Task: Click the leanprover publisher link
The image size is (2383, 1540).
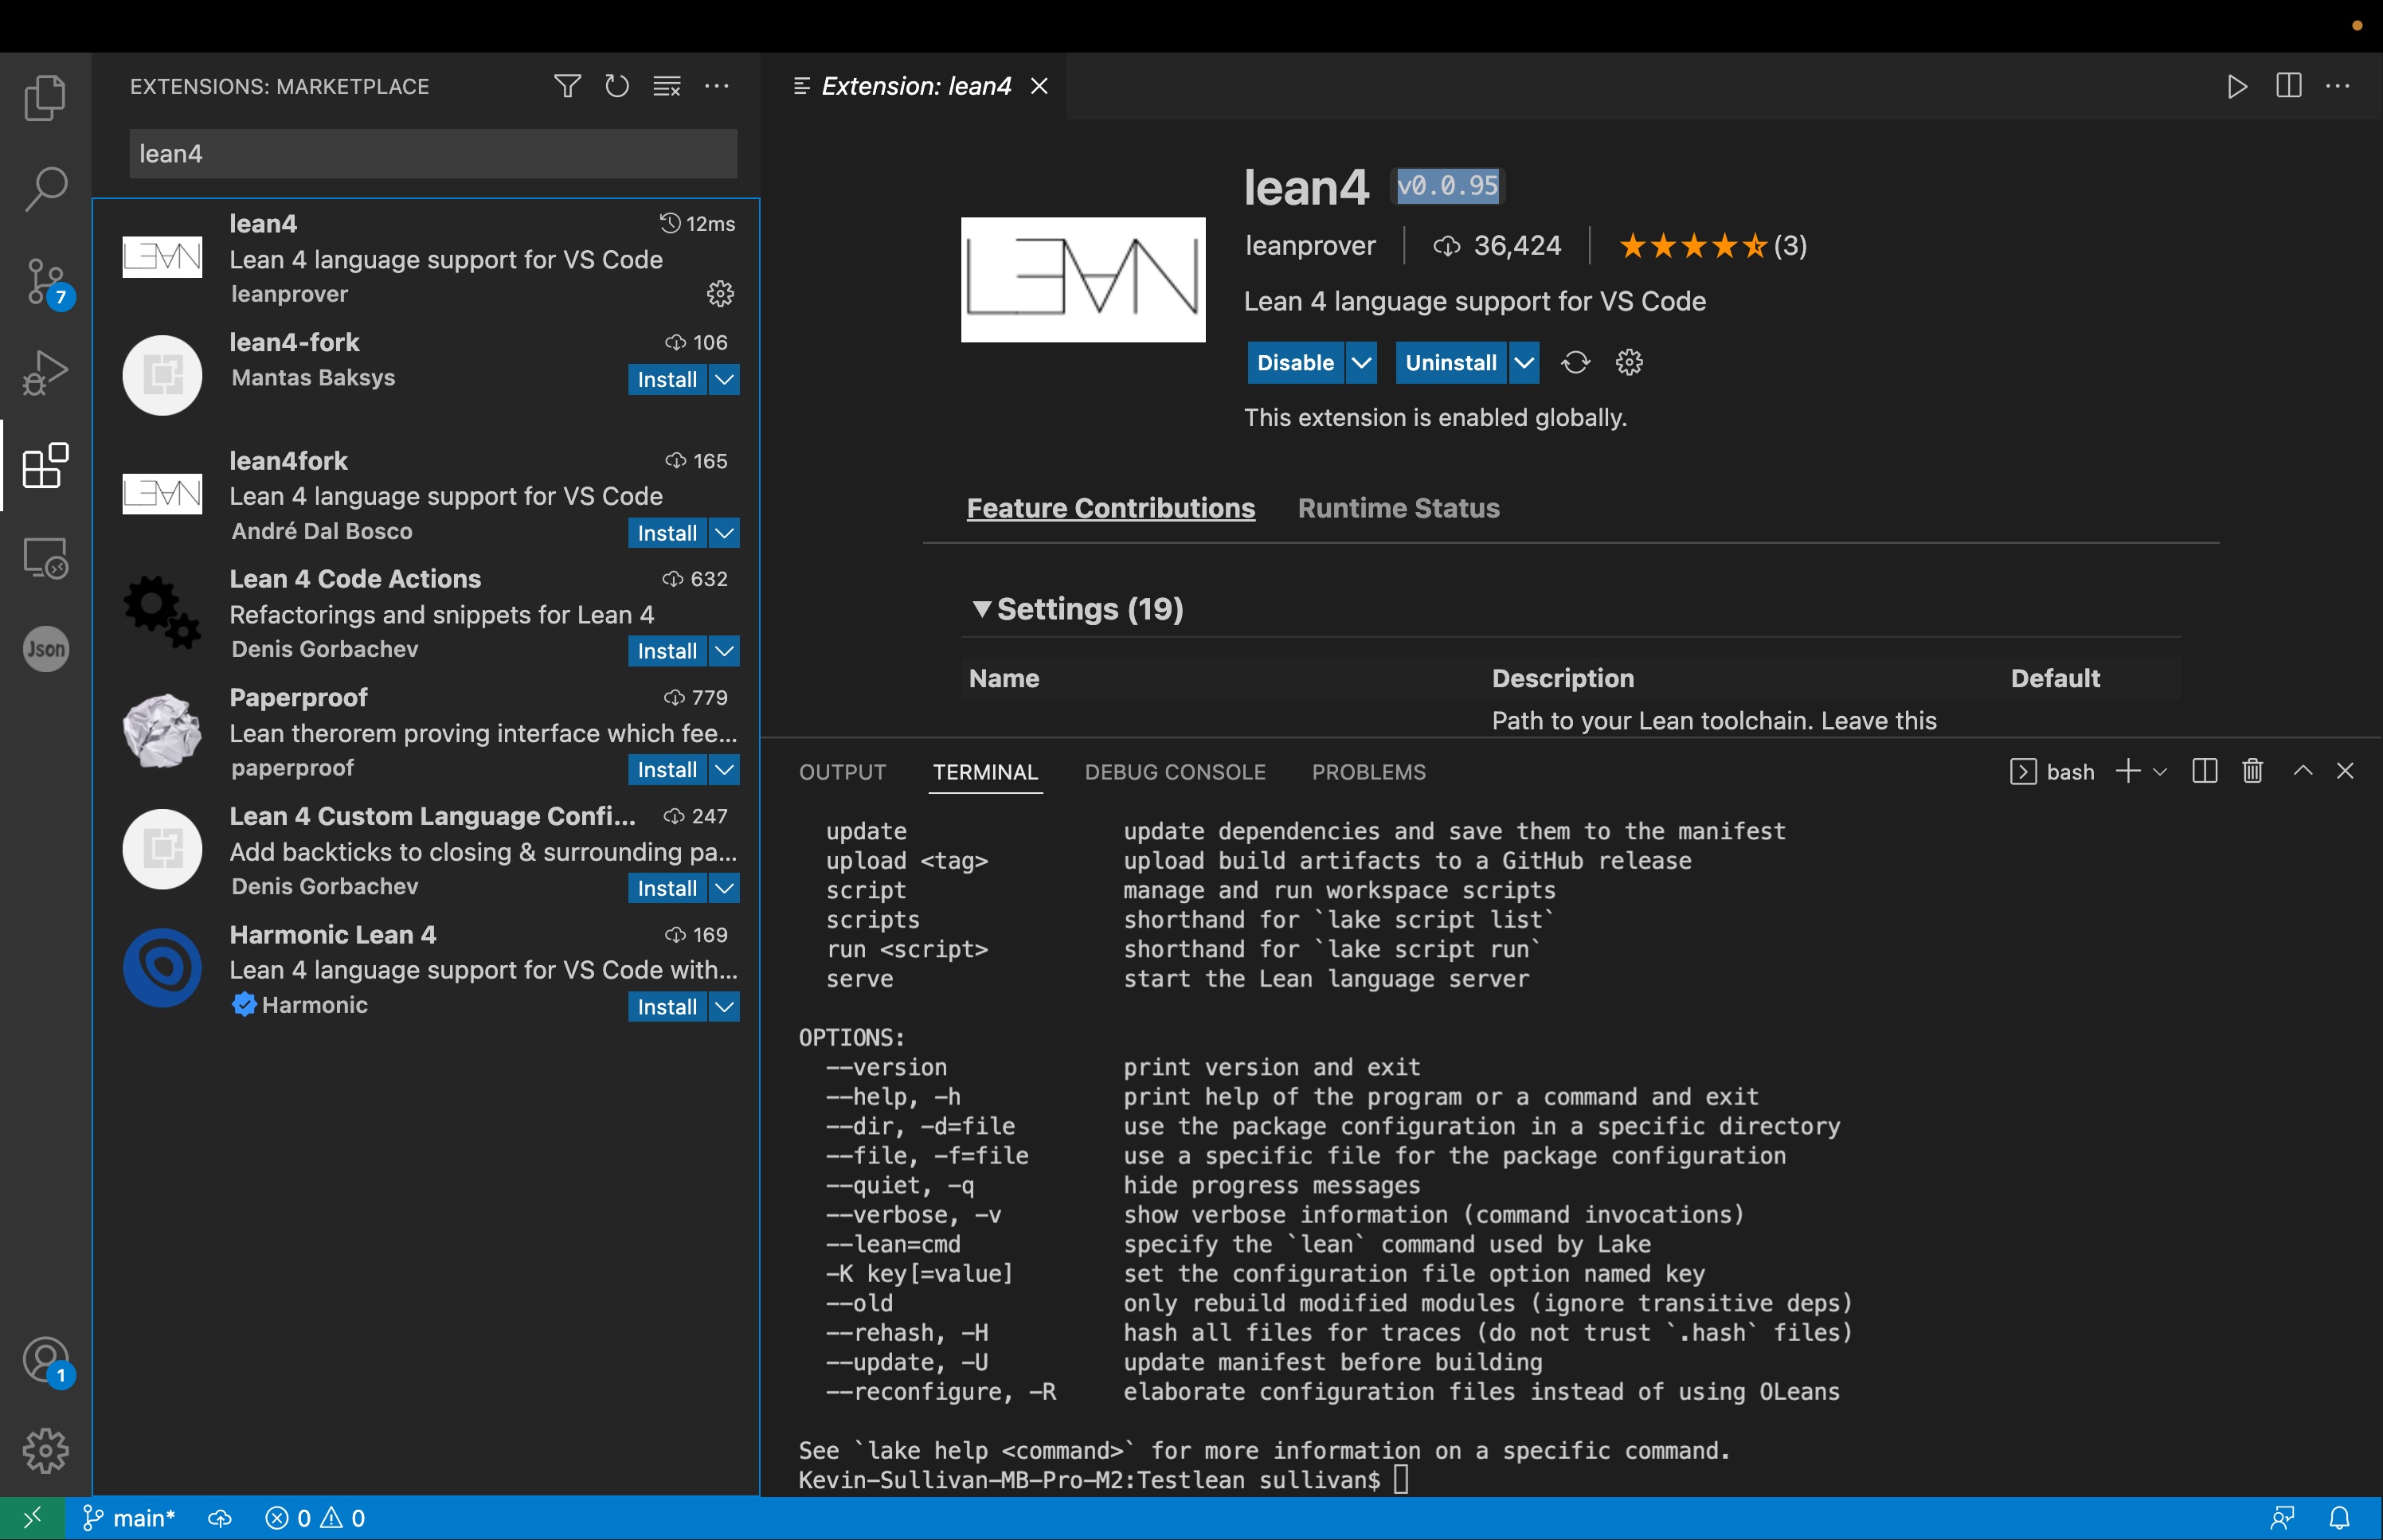Action: tap(1310, 245)
